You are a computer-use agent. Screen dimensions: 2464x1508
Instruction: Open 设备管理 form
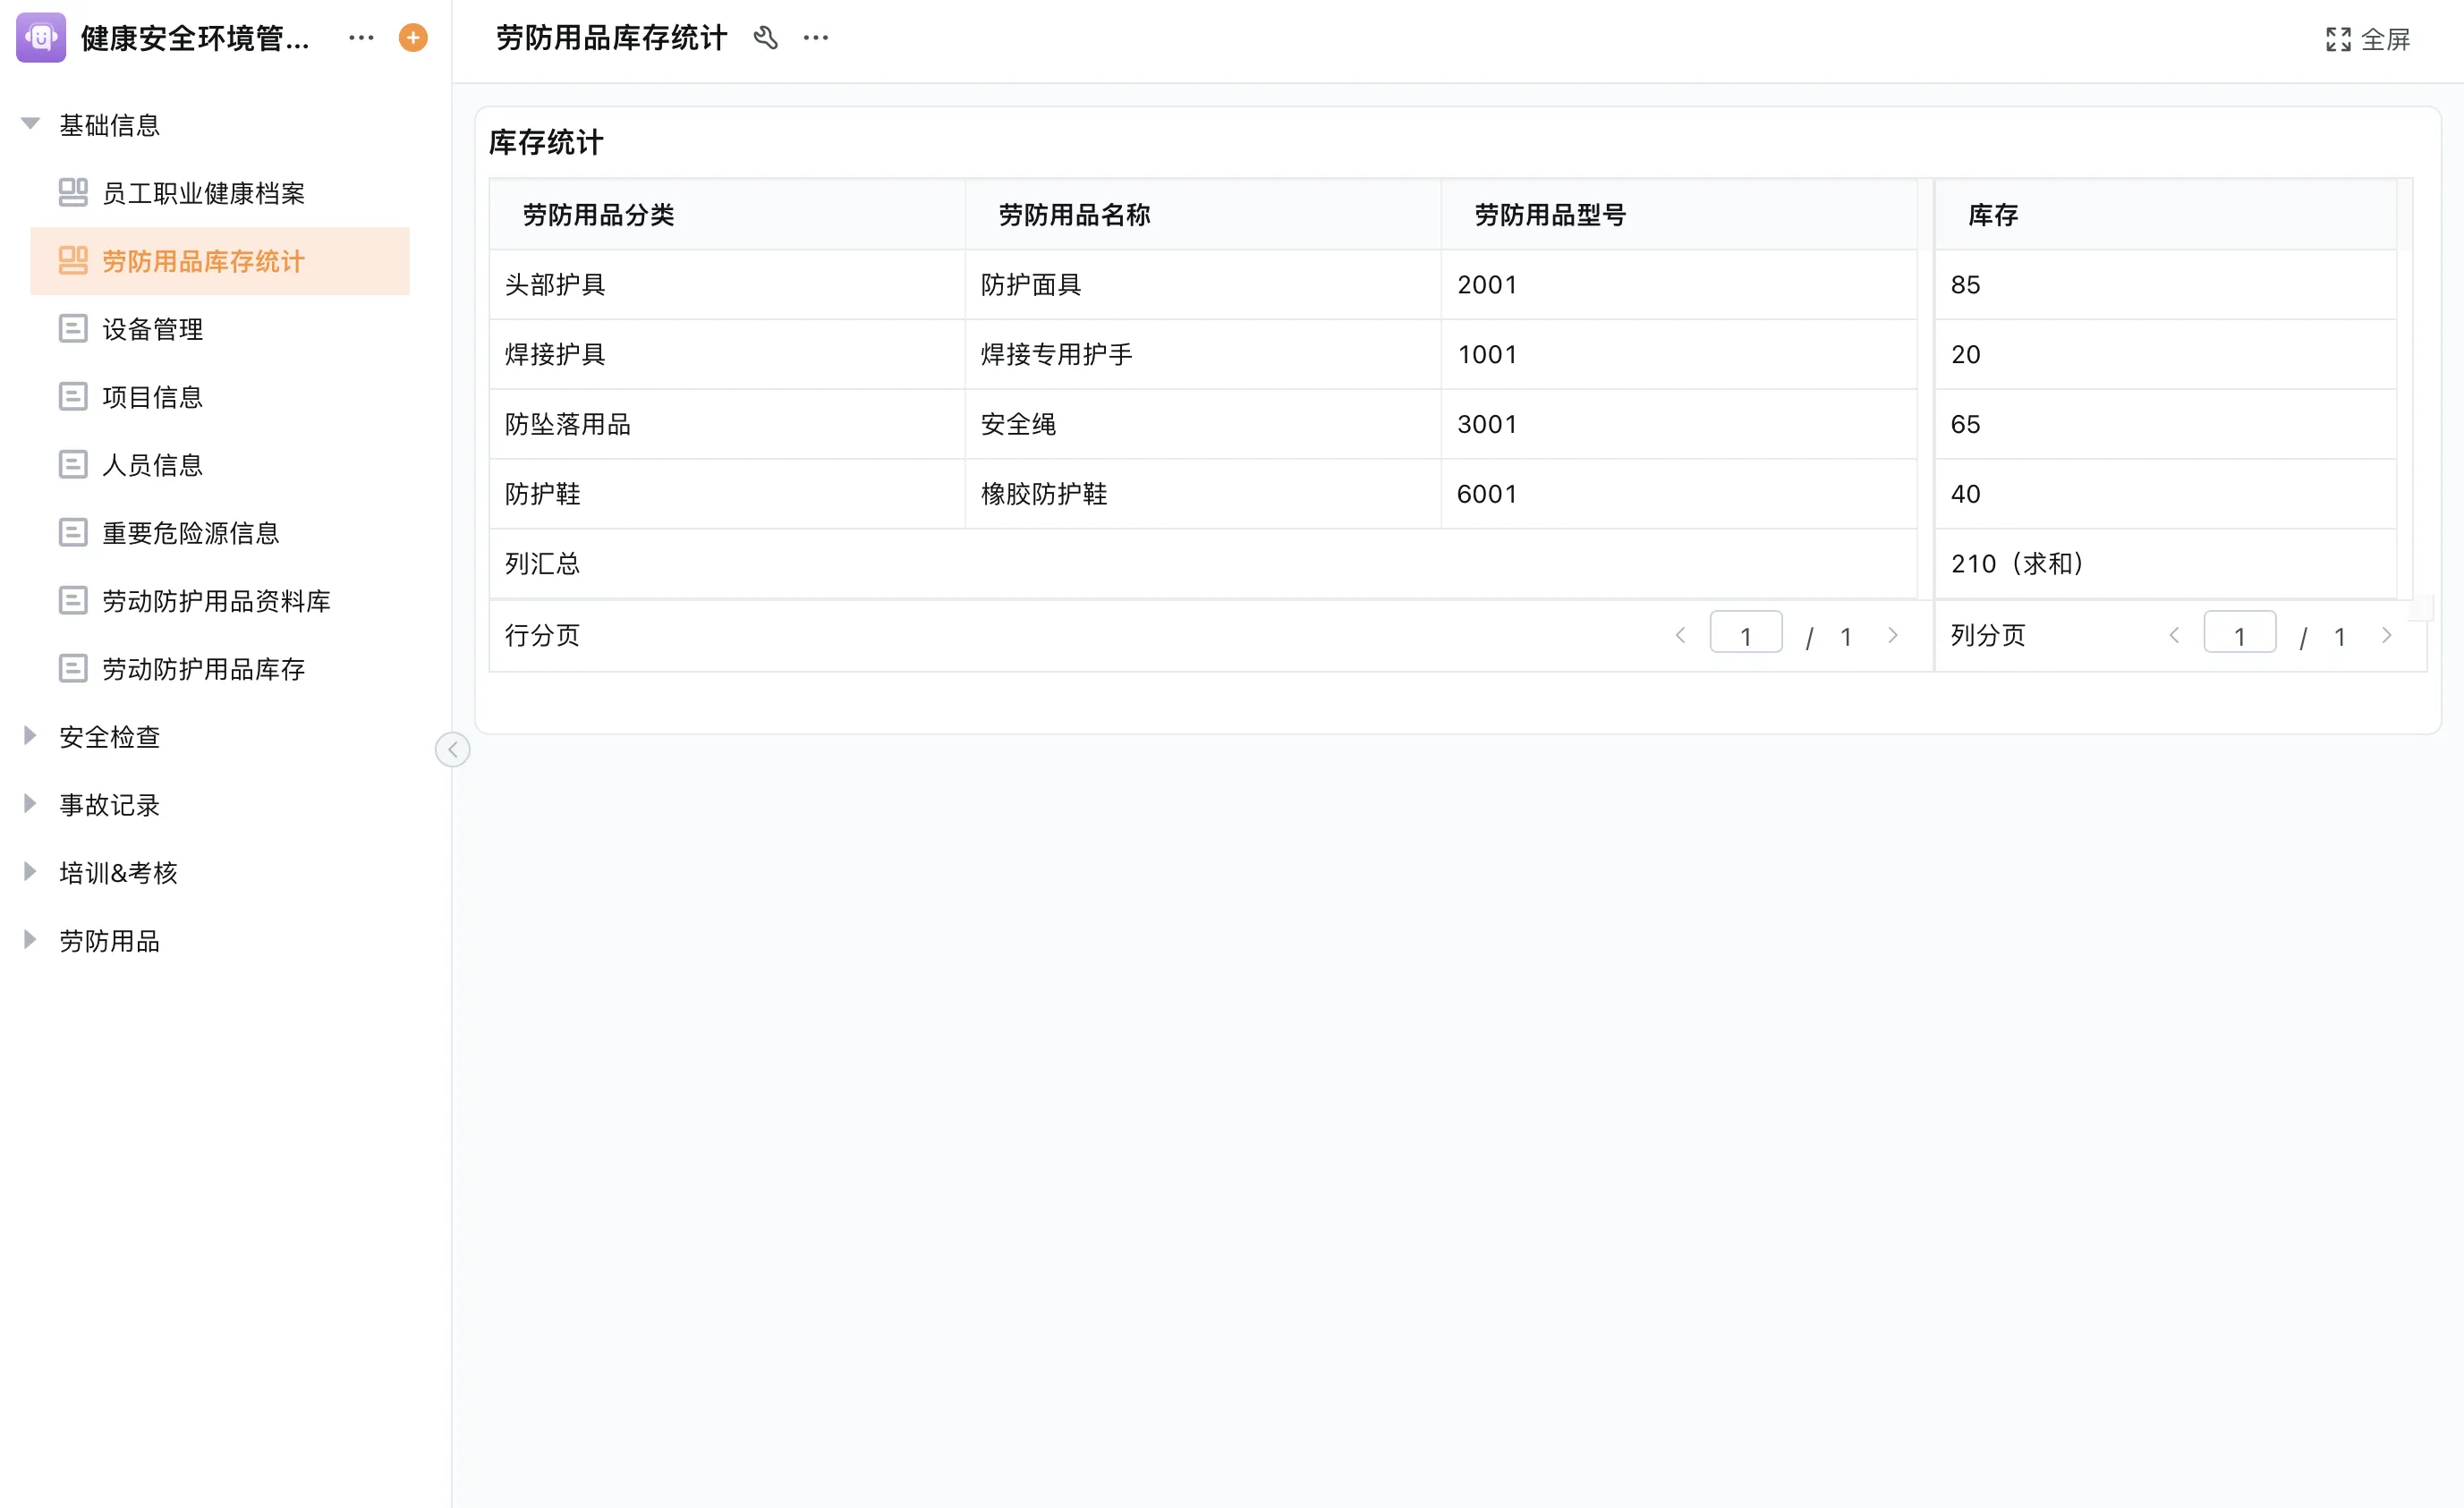[x=152, y=329]
